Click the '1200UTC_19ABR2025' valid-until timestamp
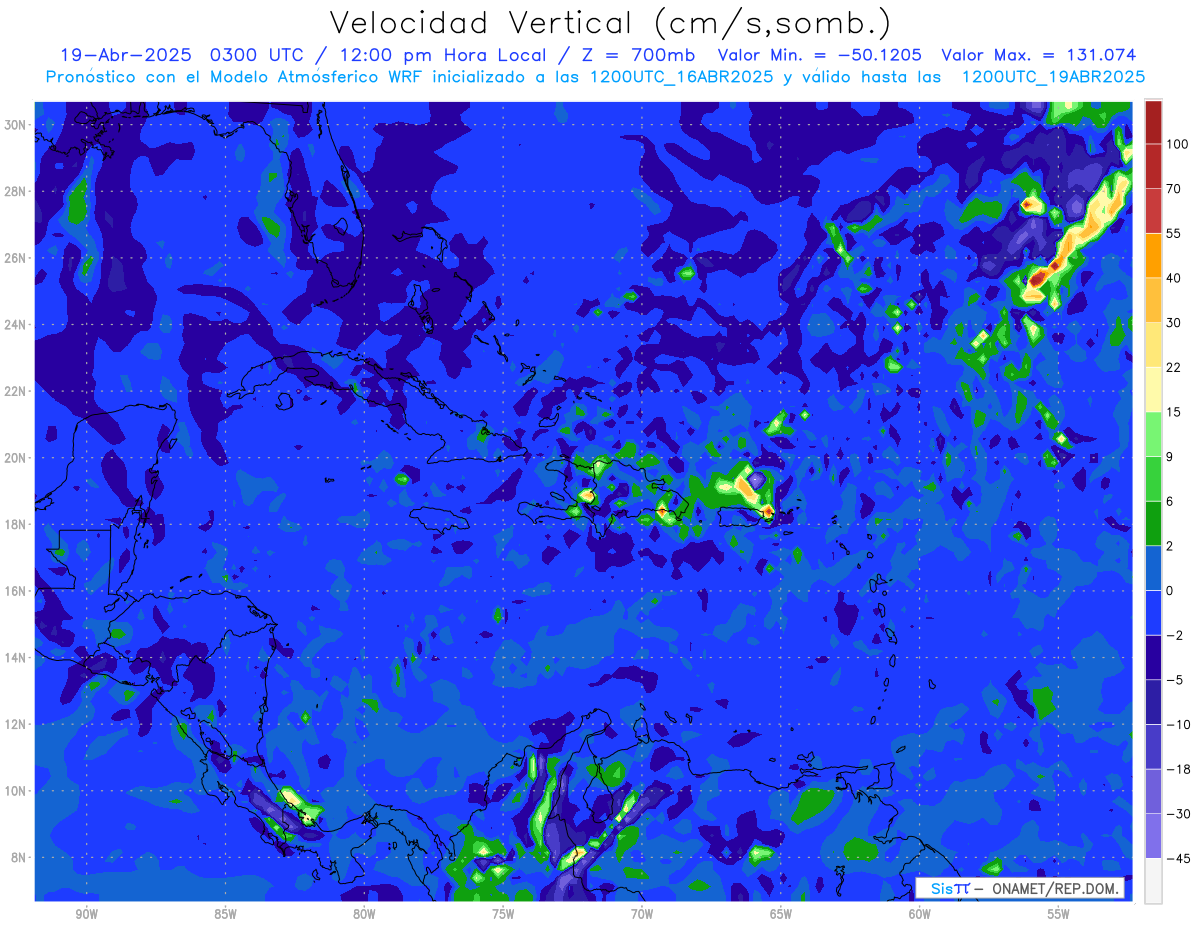Viewport: 1200px width, 927px height. pos(1053,77)
